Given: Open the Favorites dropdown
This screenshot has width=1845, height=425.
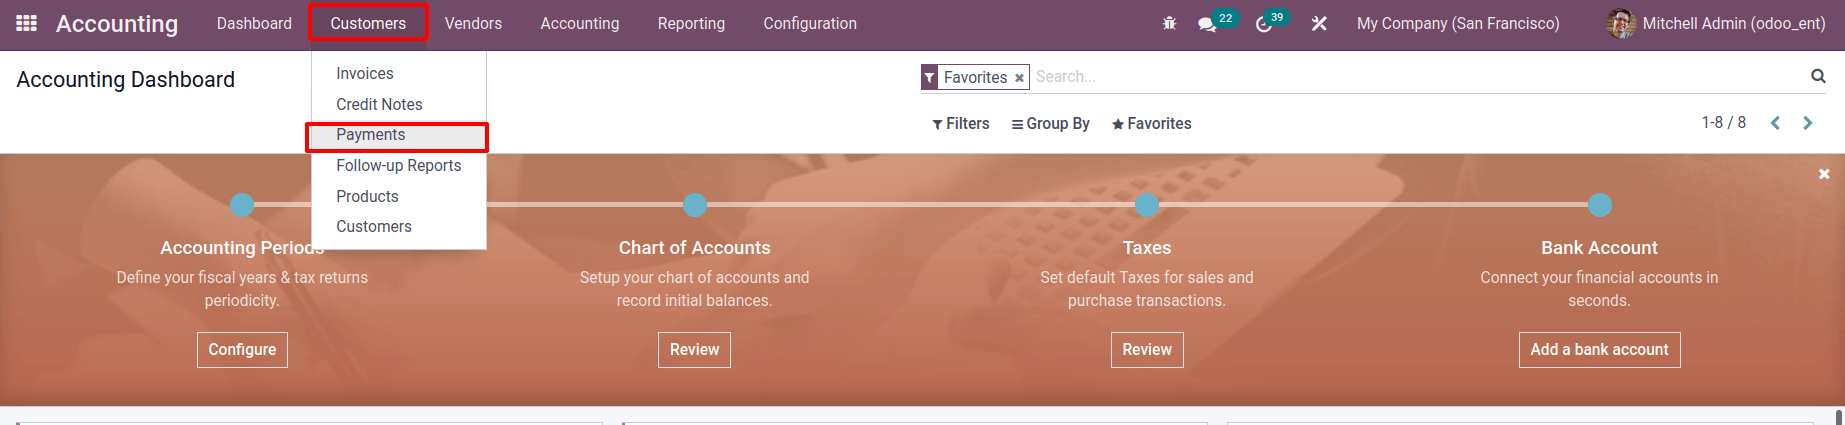Looking at the screenshot, I should click(1152, 124).
